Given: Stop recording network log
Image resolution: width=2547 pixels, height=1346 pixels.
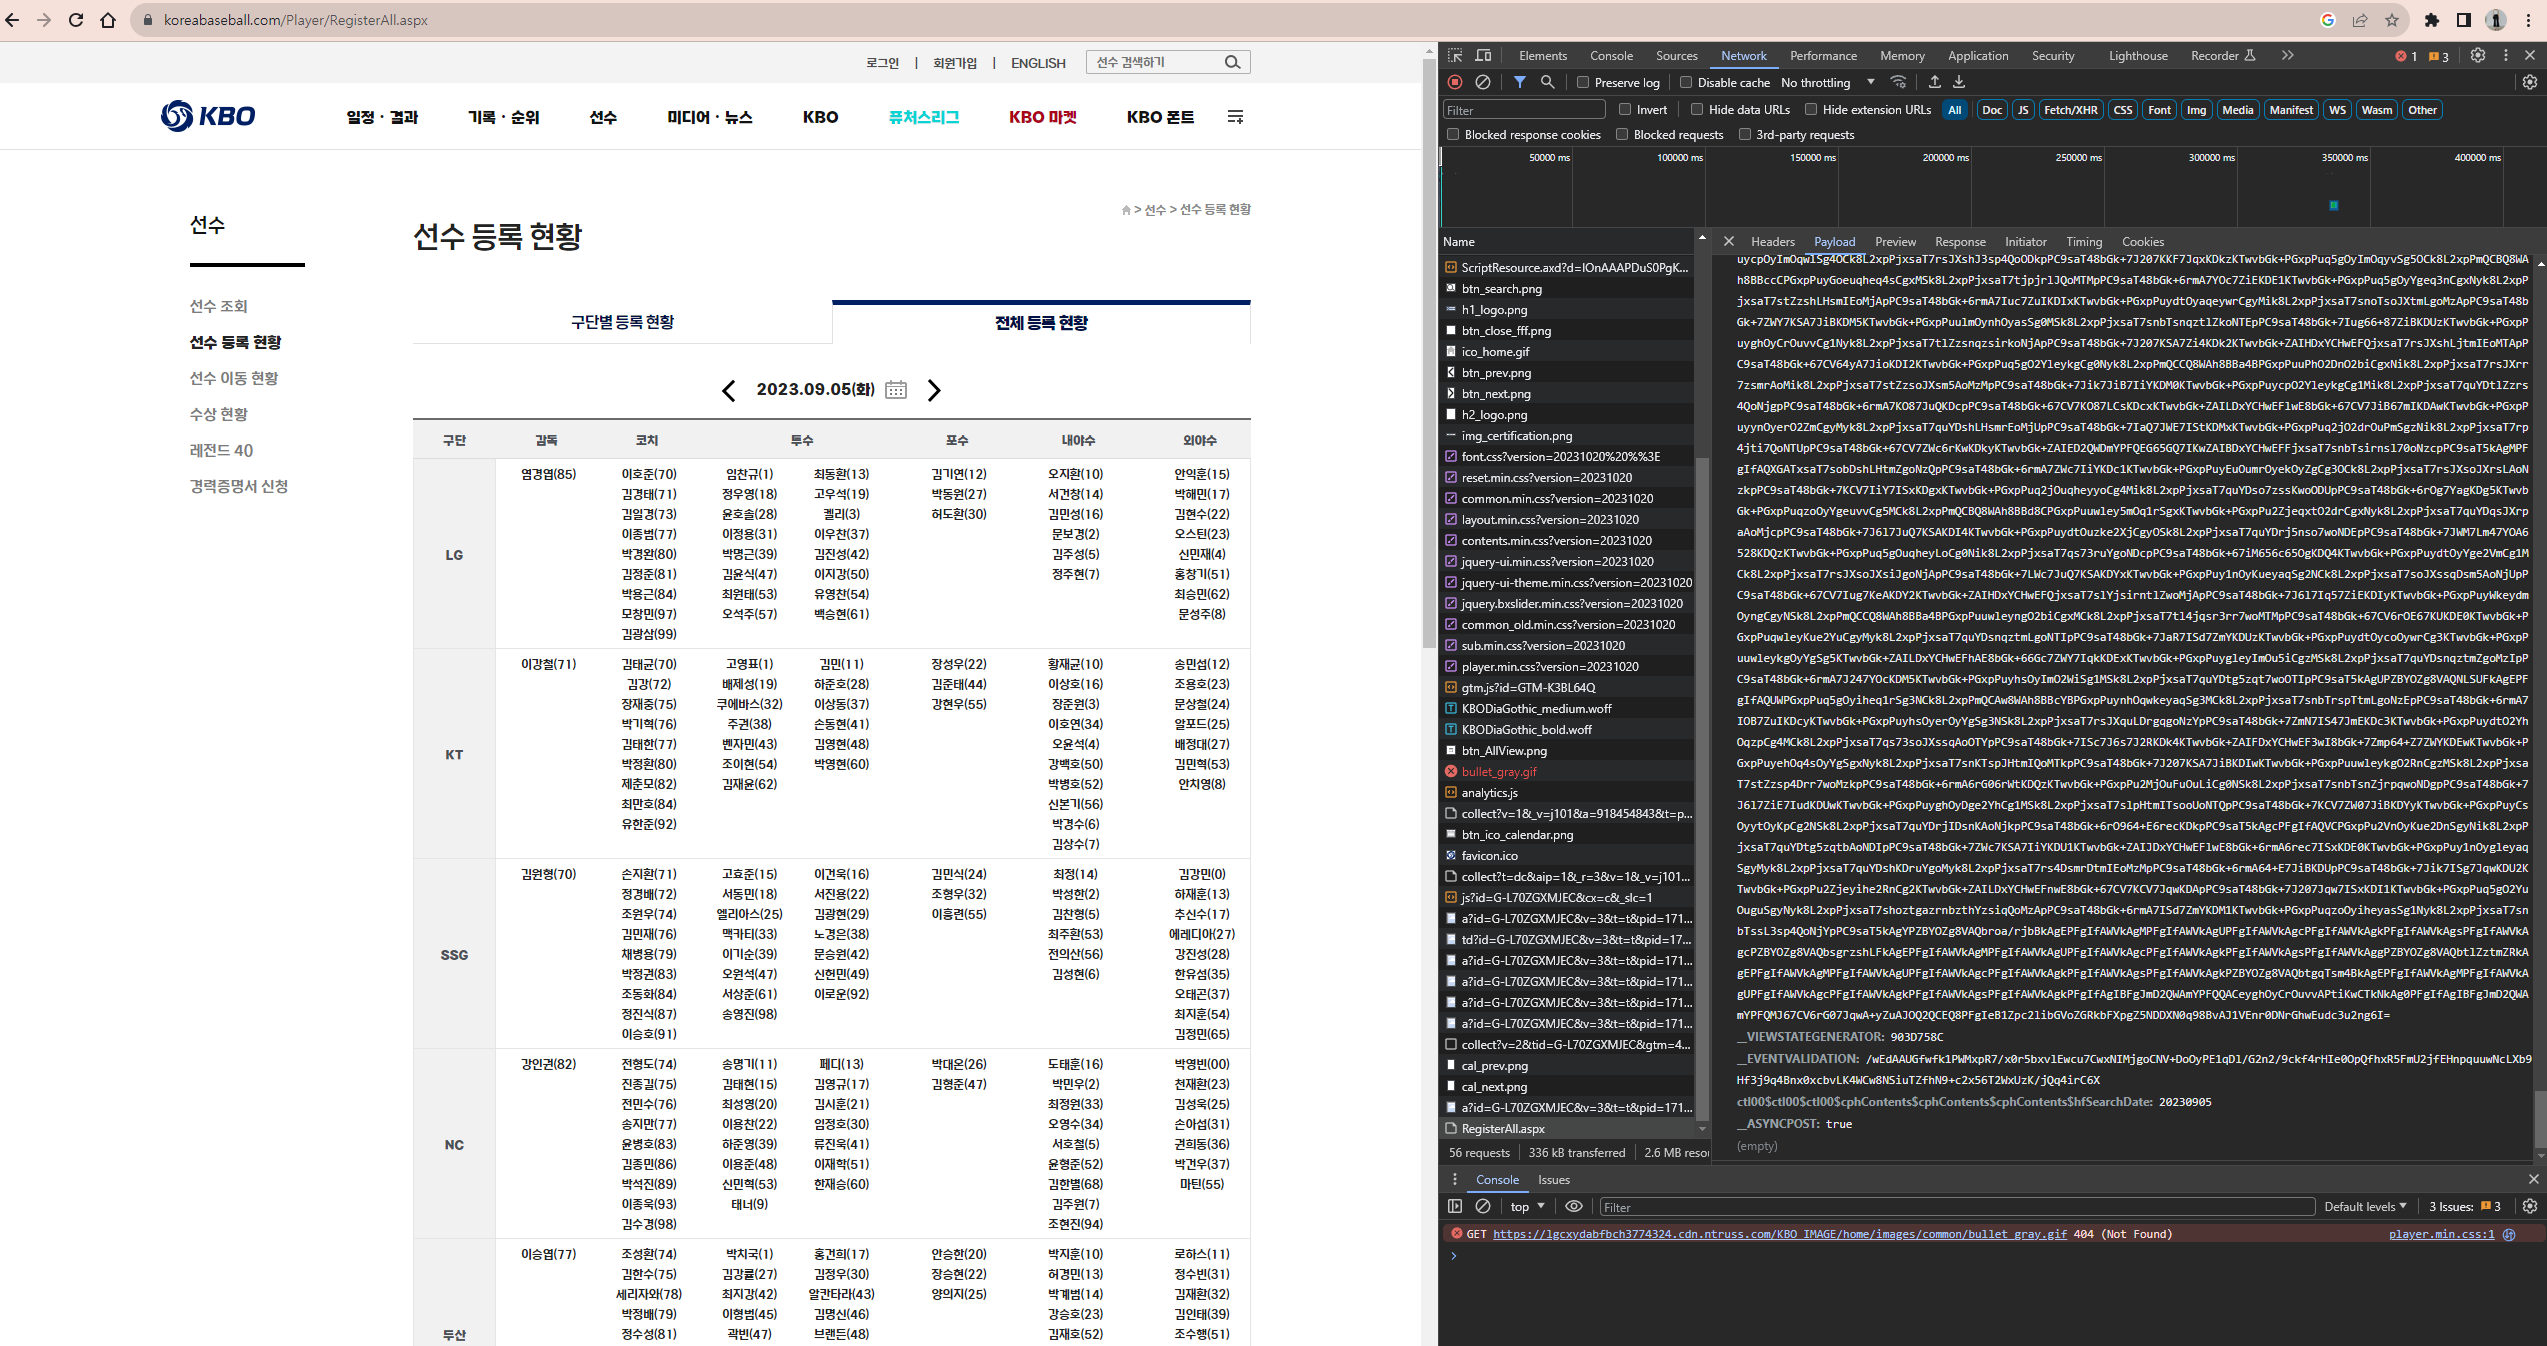Looking at the screenshot, I should pyautogui.click(x=1455, y=82).
